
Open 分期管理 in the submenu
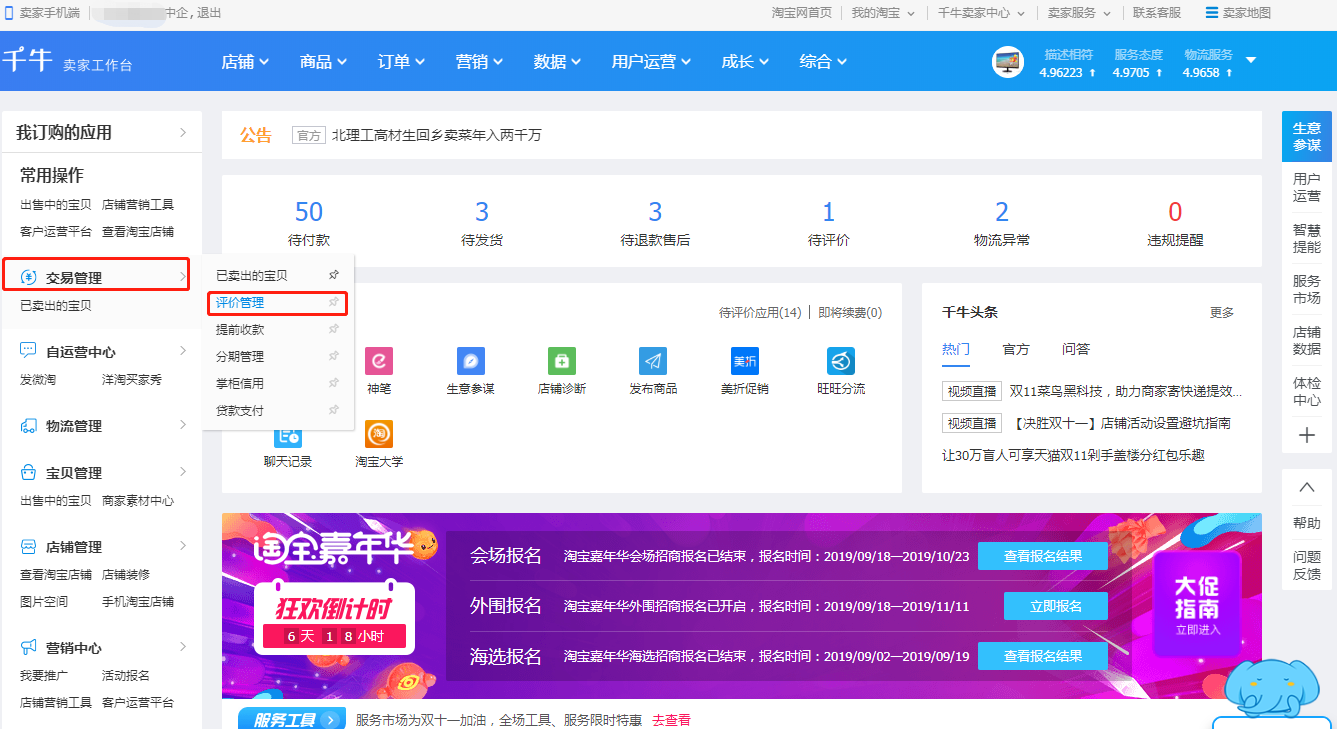[x=240, y=356]
